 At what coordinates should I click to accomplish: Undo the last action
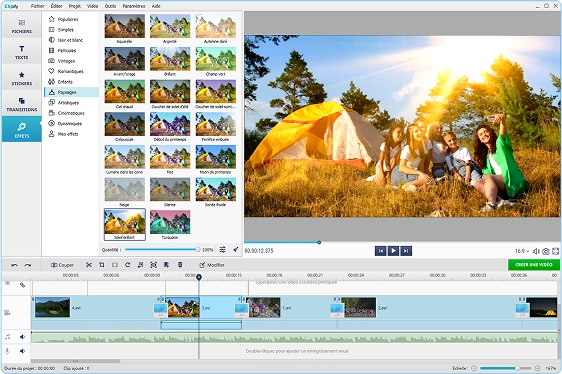14,265
